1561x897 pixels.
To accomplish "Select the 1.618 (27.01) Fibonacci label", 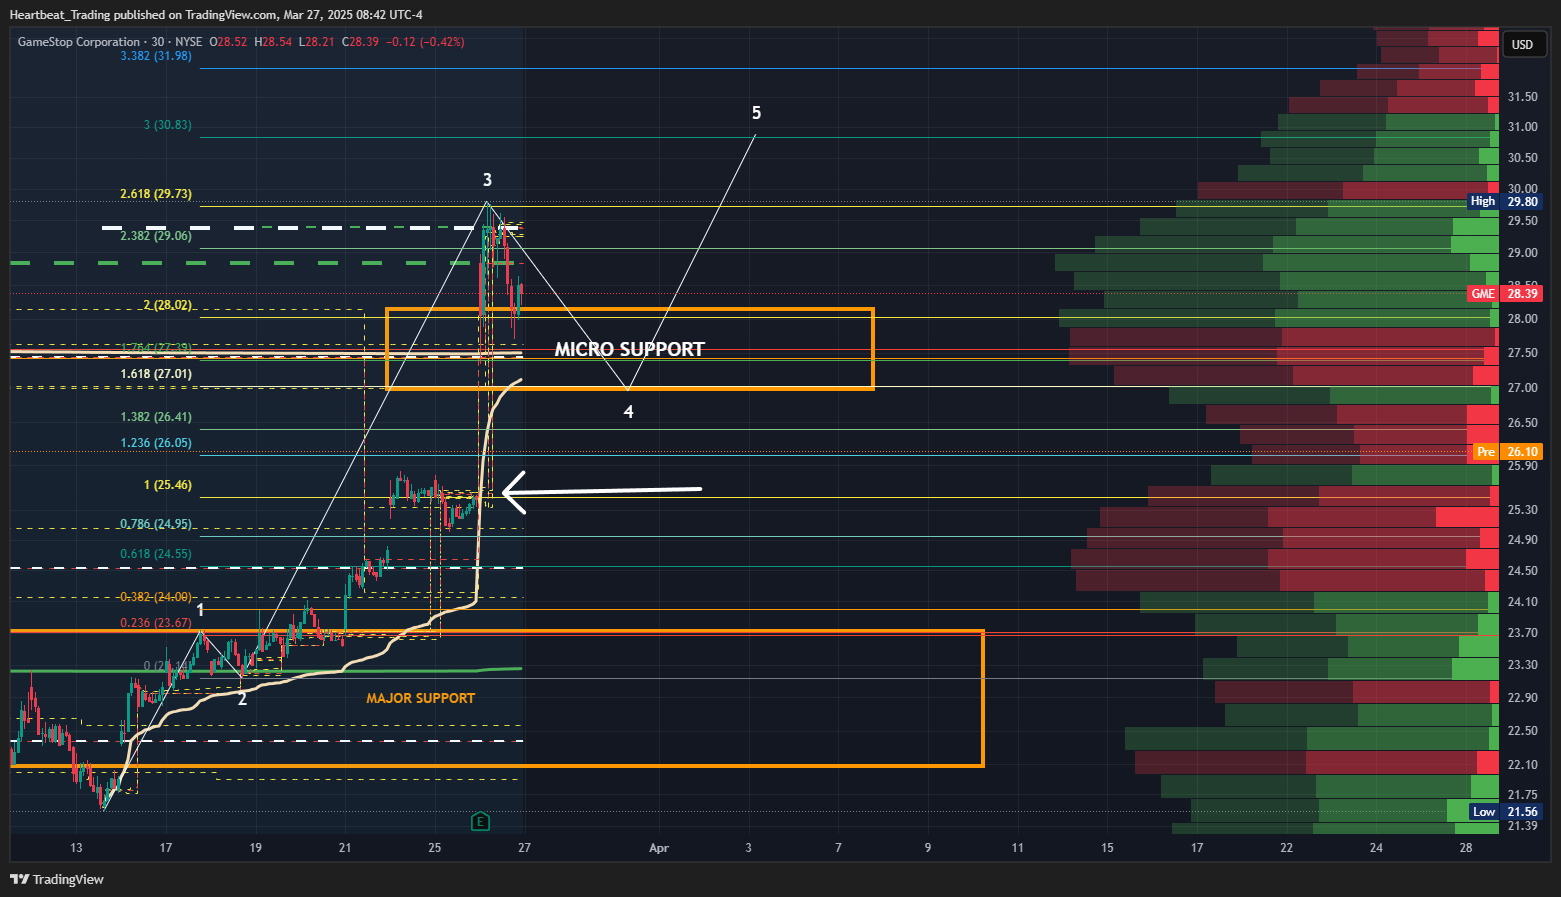I will click(x=156, y=374).
